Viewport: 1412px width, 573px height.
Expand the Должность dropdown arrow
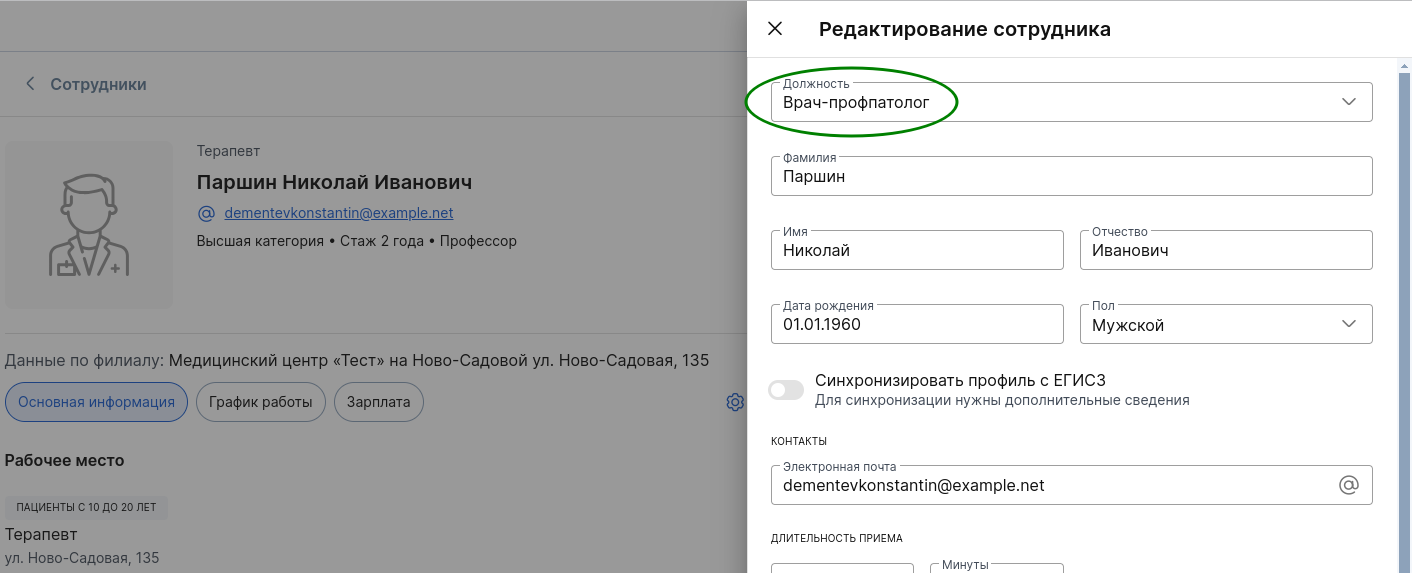tap(1348, 102)
